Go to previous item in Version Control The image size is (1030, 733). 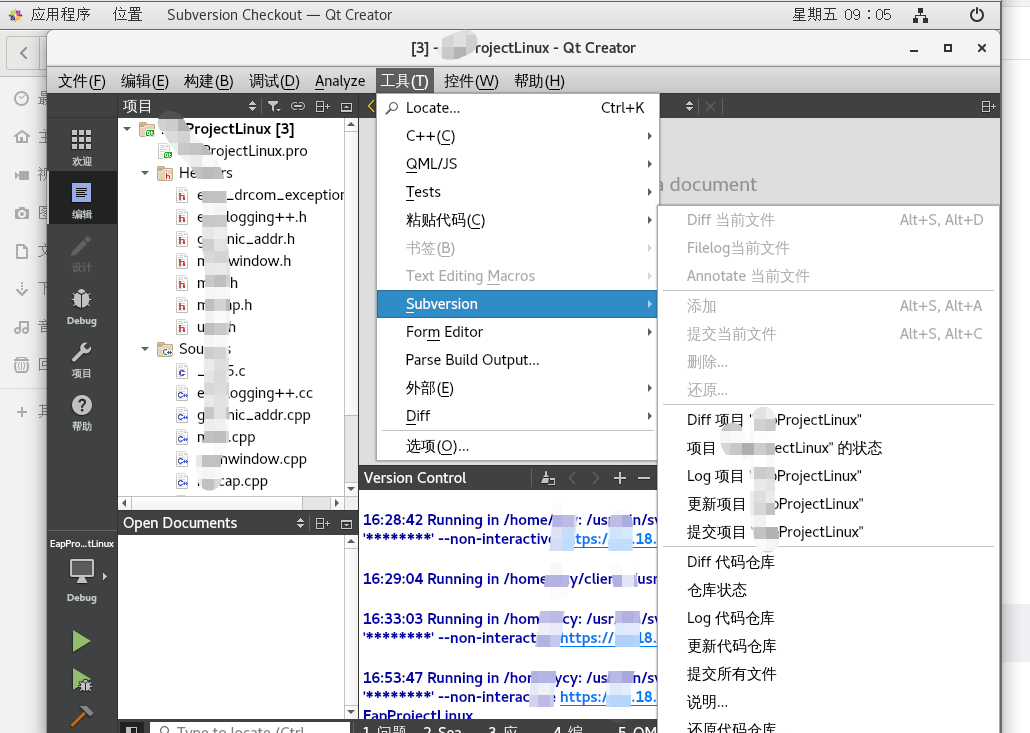572,478
